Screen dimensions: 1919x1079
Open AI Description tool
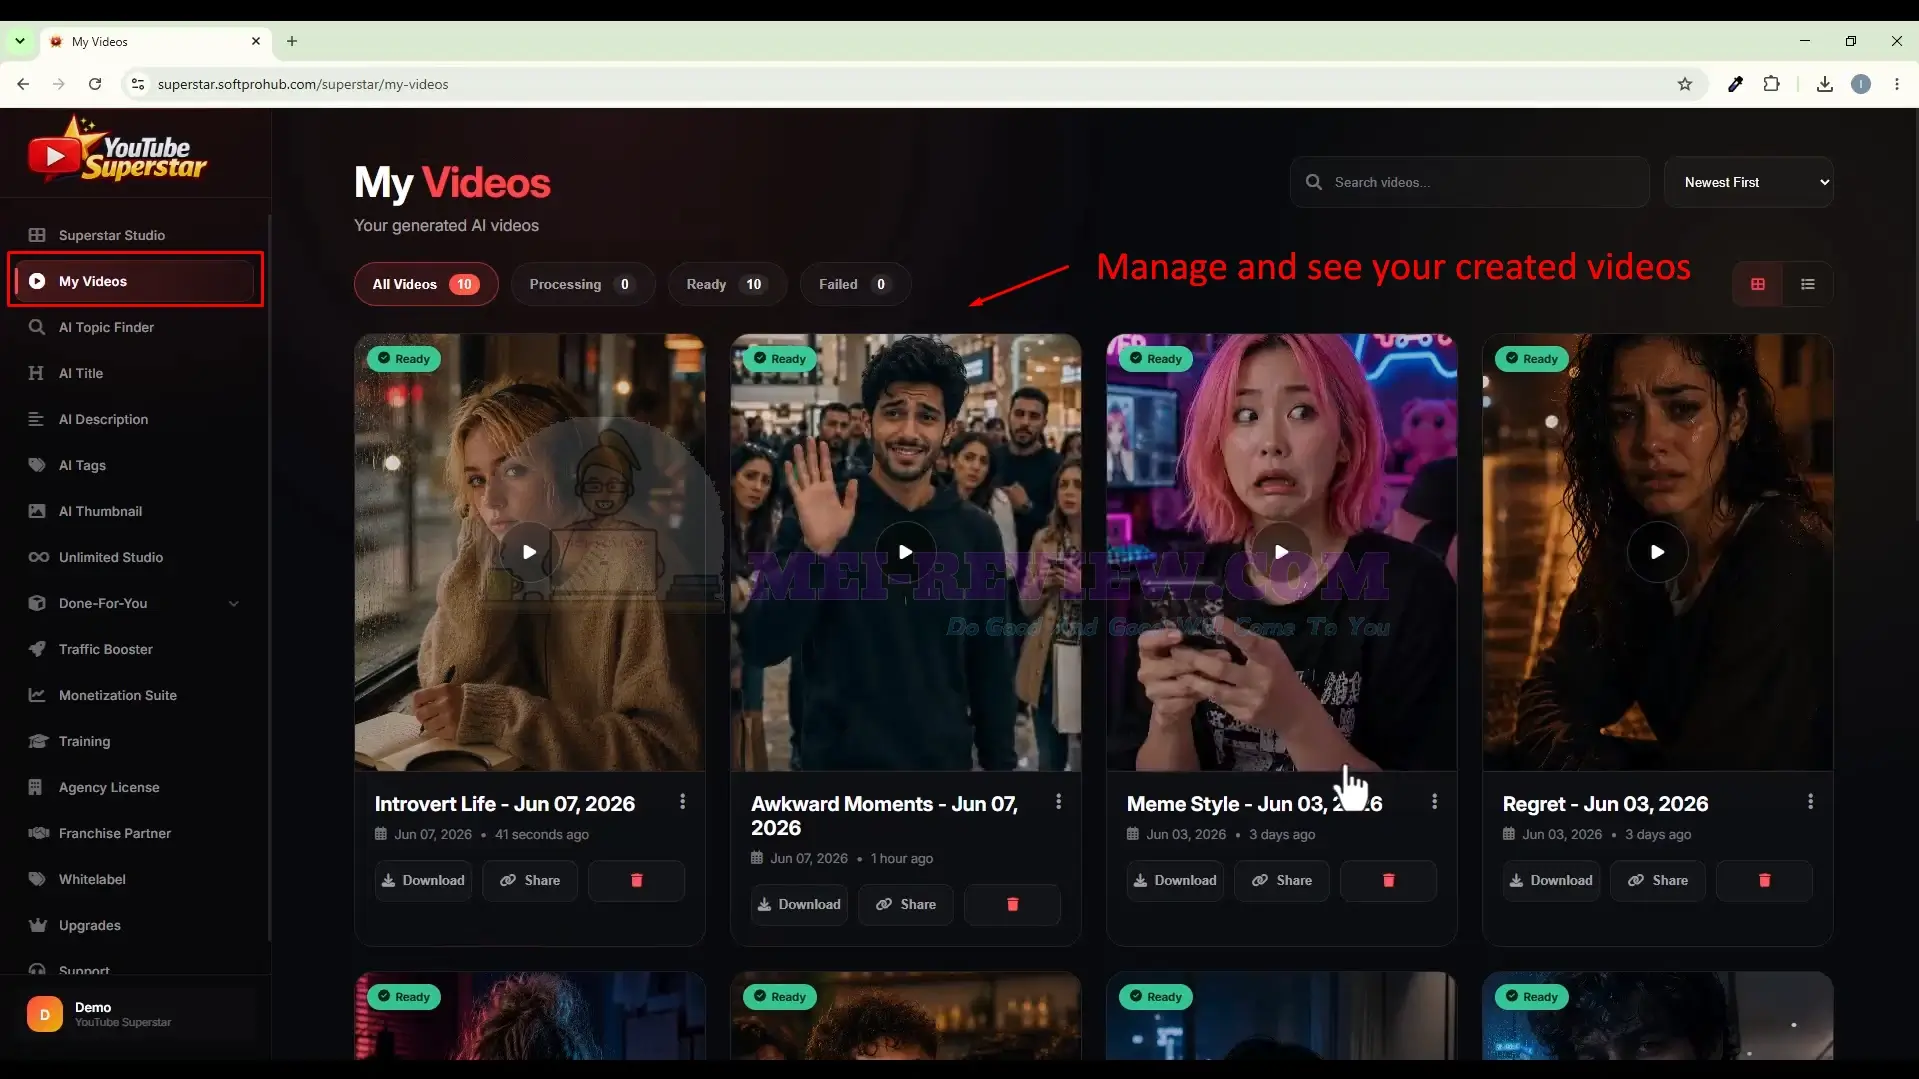coord(135,419)
